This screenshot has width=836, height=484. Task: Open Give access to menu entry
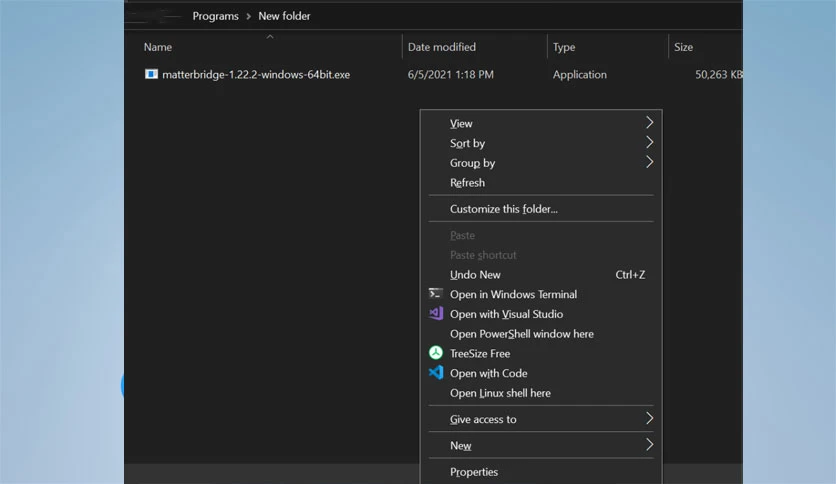(x=541, y=419)
